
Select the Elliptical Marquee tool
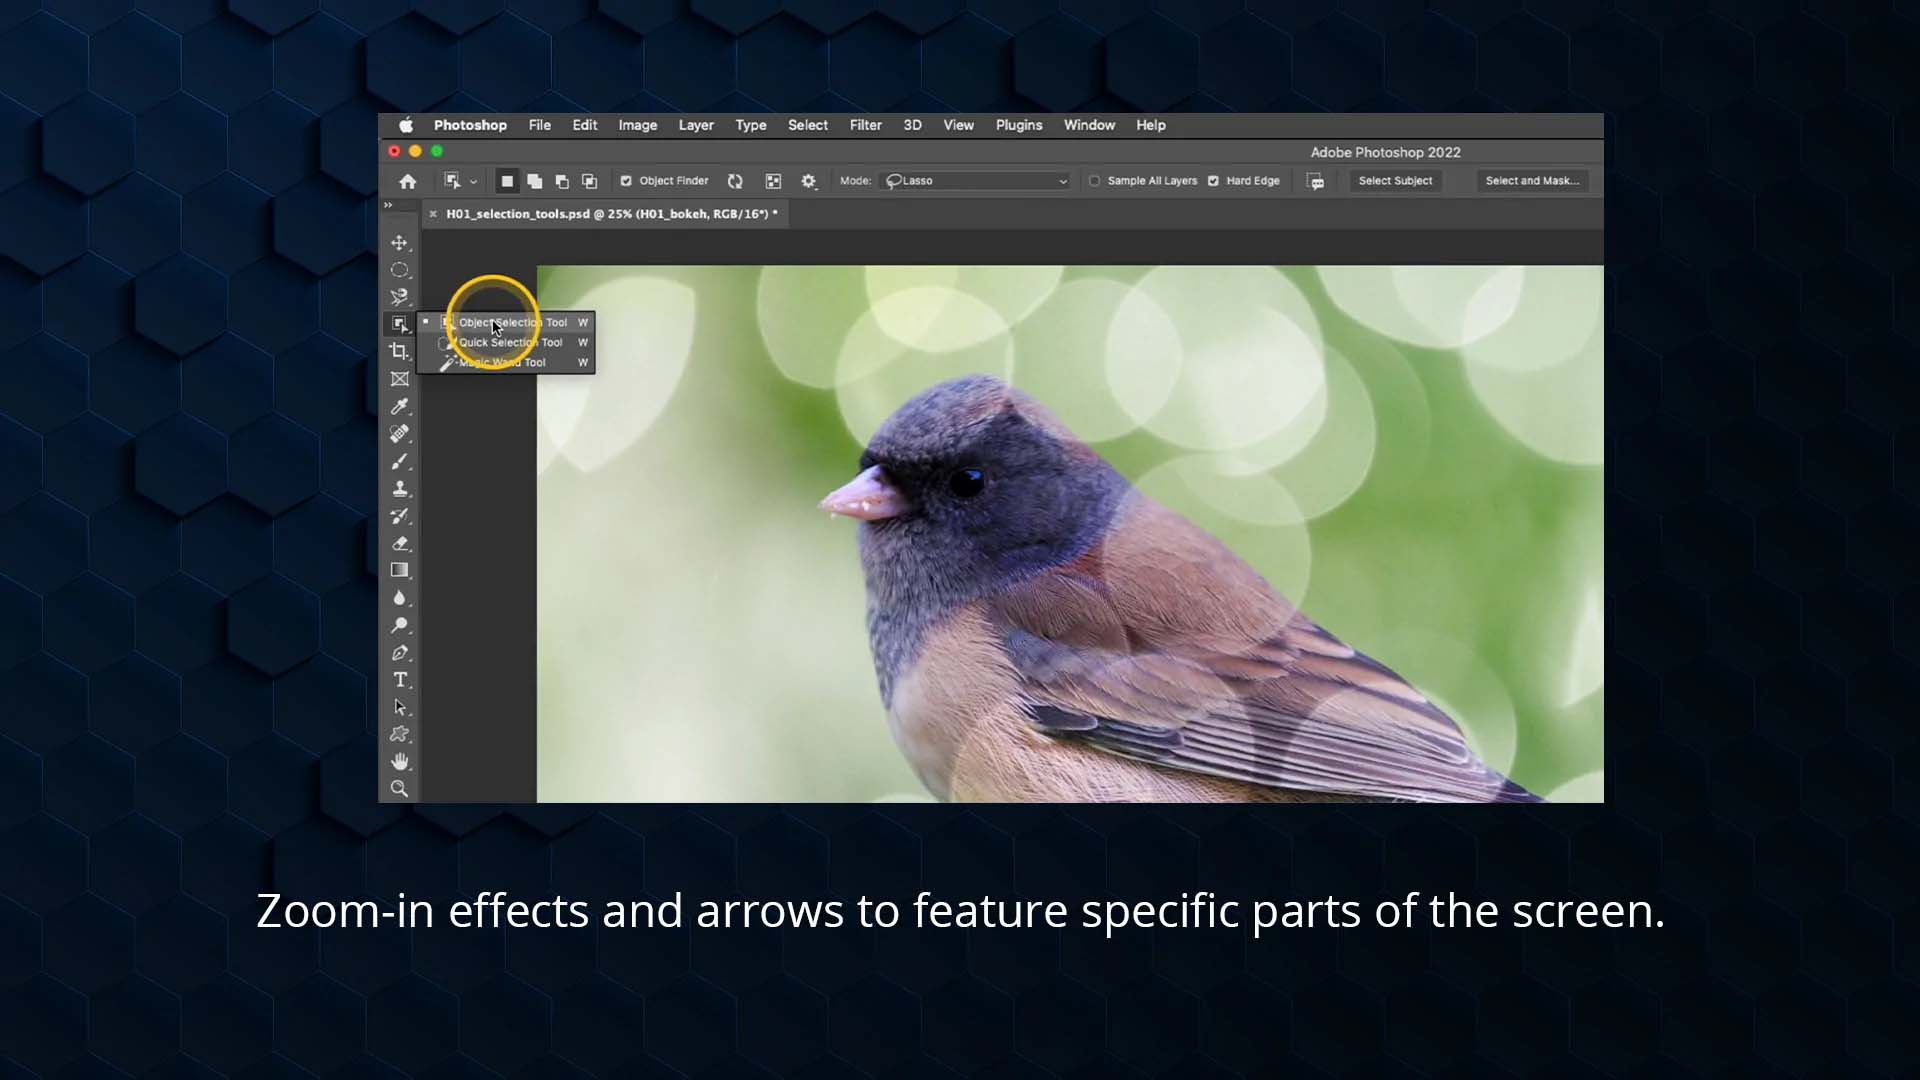click(x=400, y=270)
